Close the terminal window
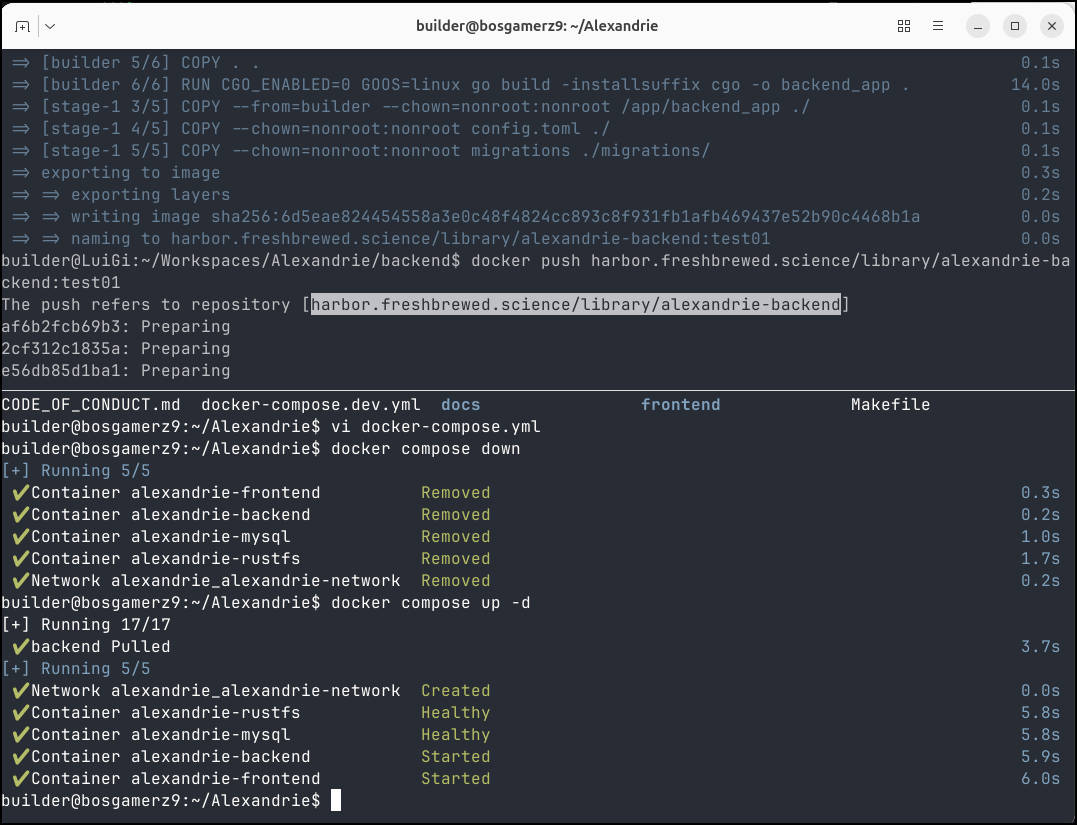The width and height of the screenshot is (1077, 825). (x=1050, y=26)
